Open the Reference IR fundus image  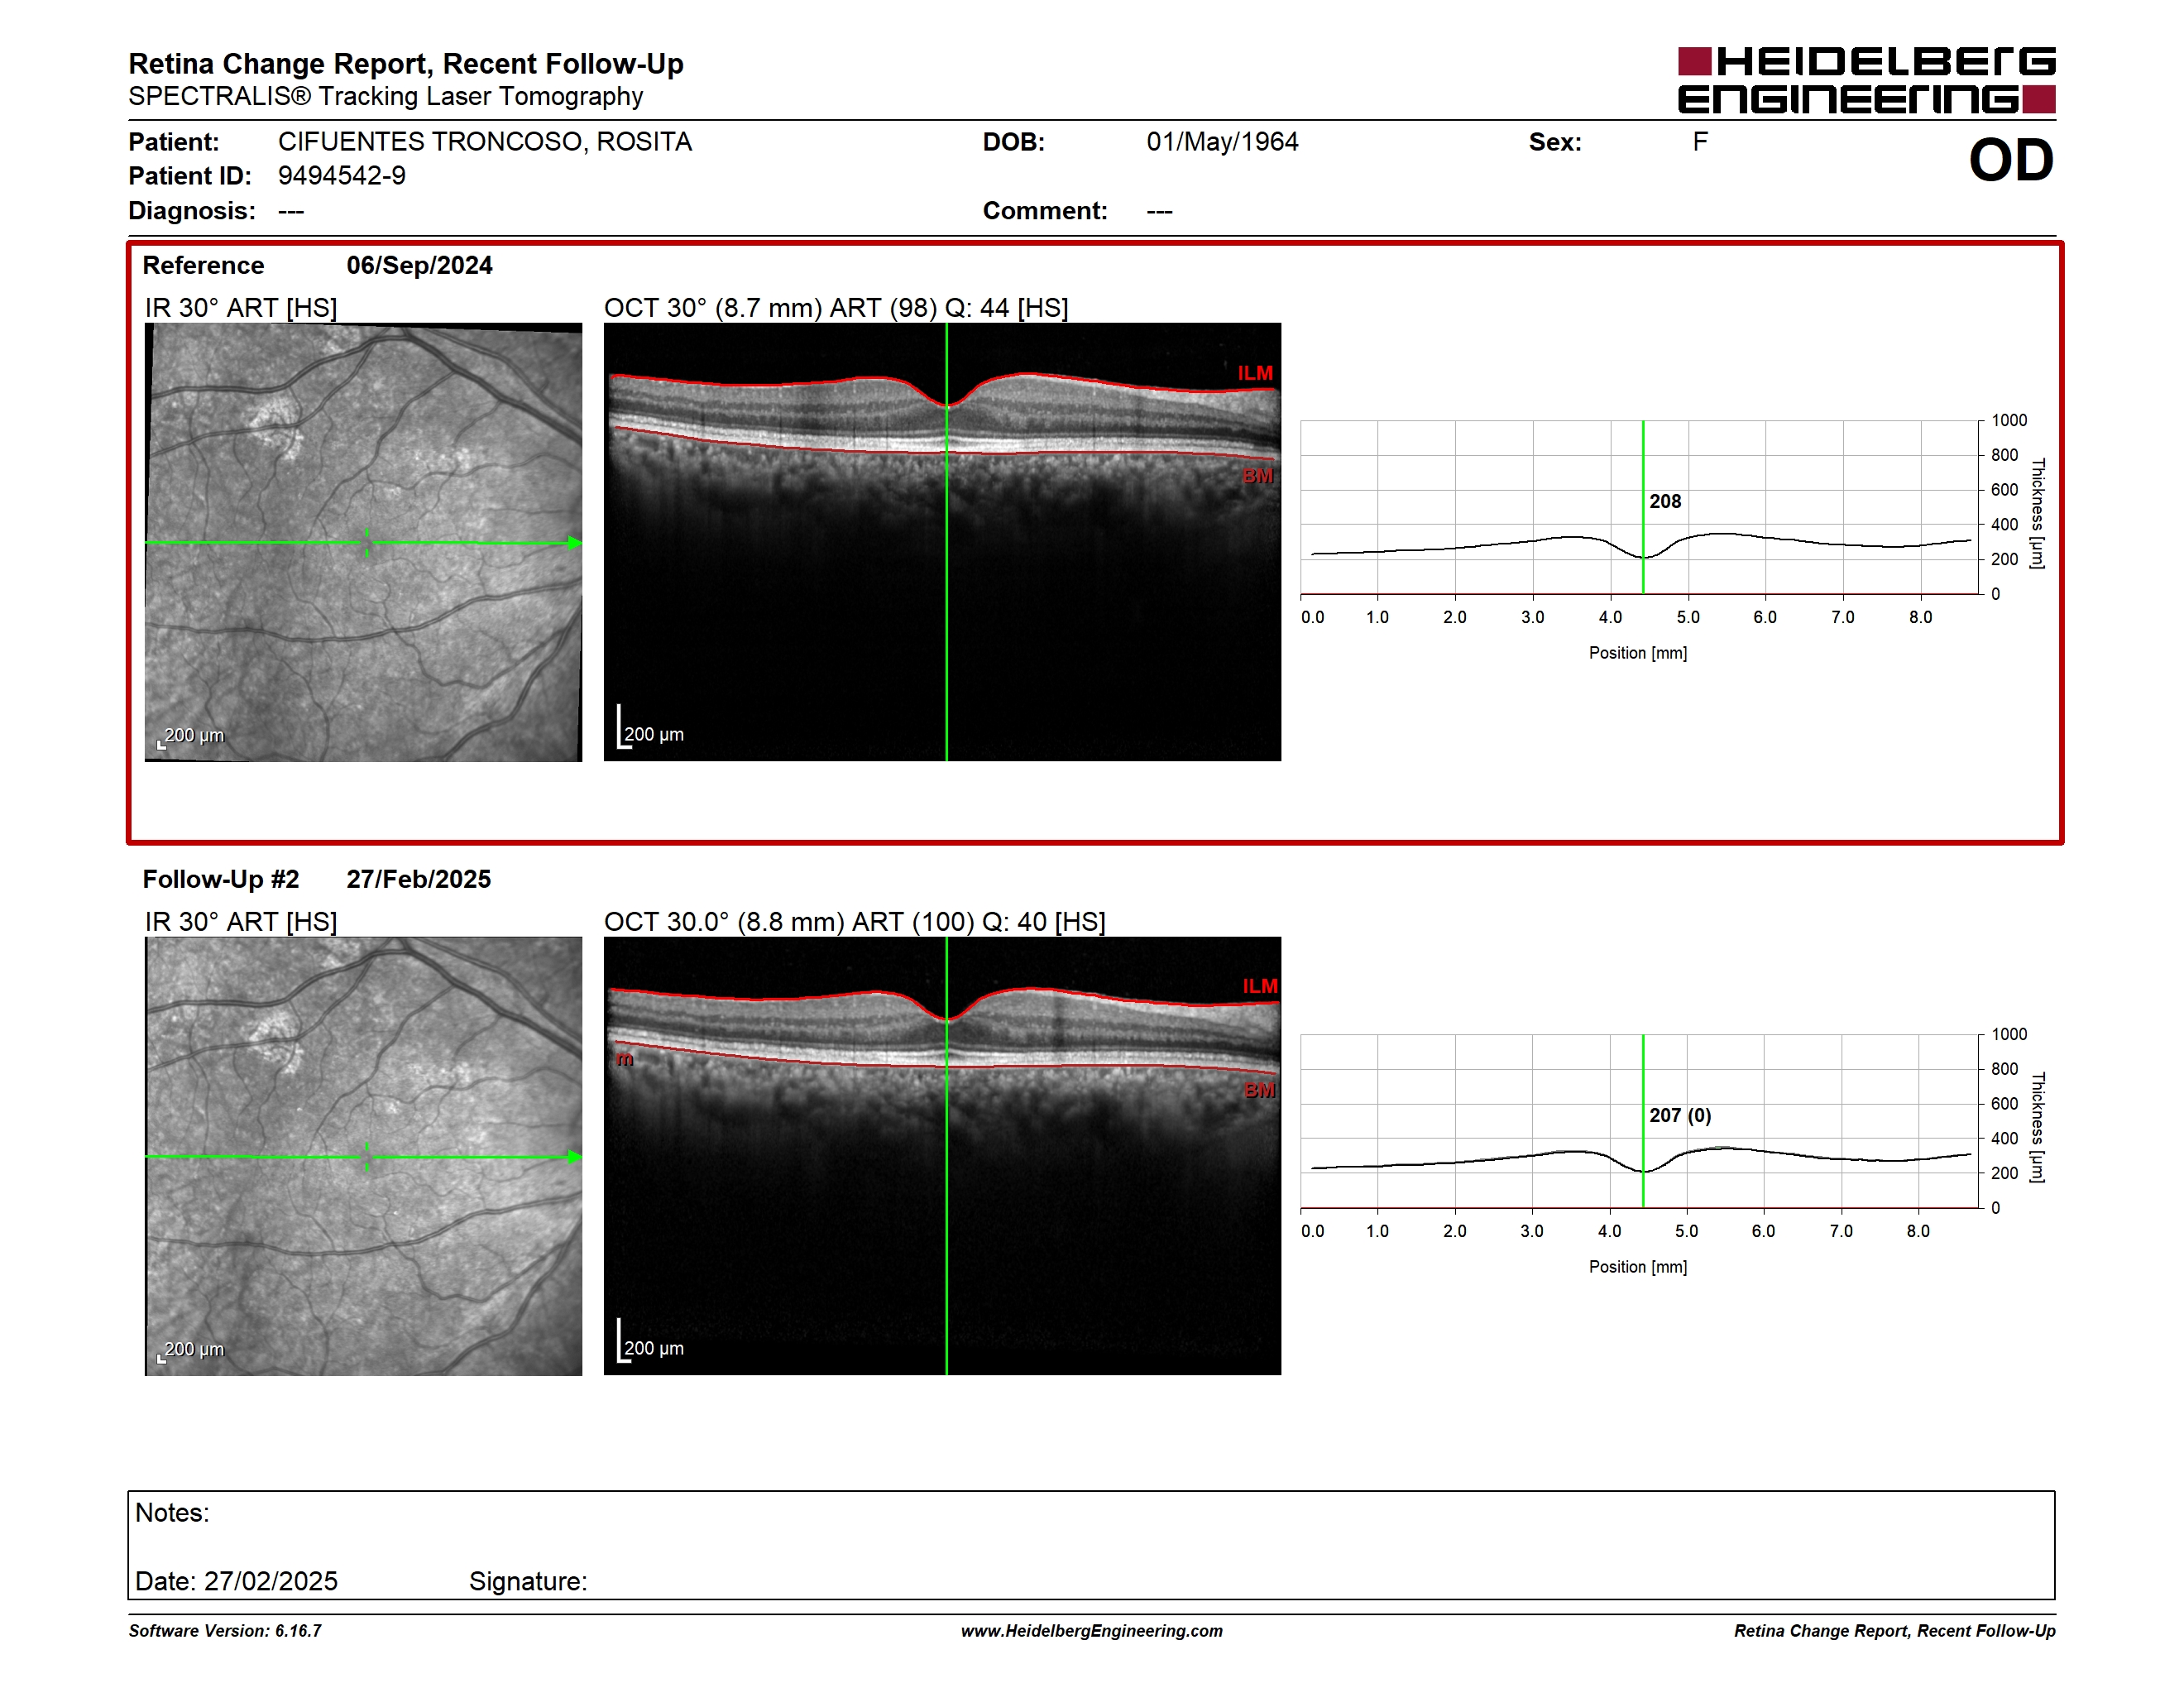[x=363, y=542]
